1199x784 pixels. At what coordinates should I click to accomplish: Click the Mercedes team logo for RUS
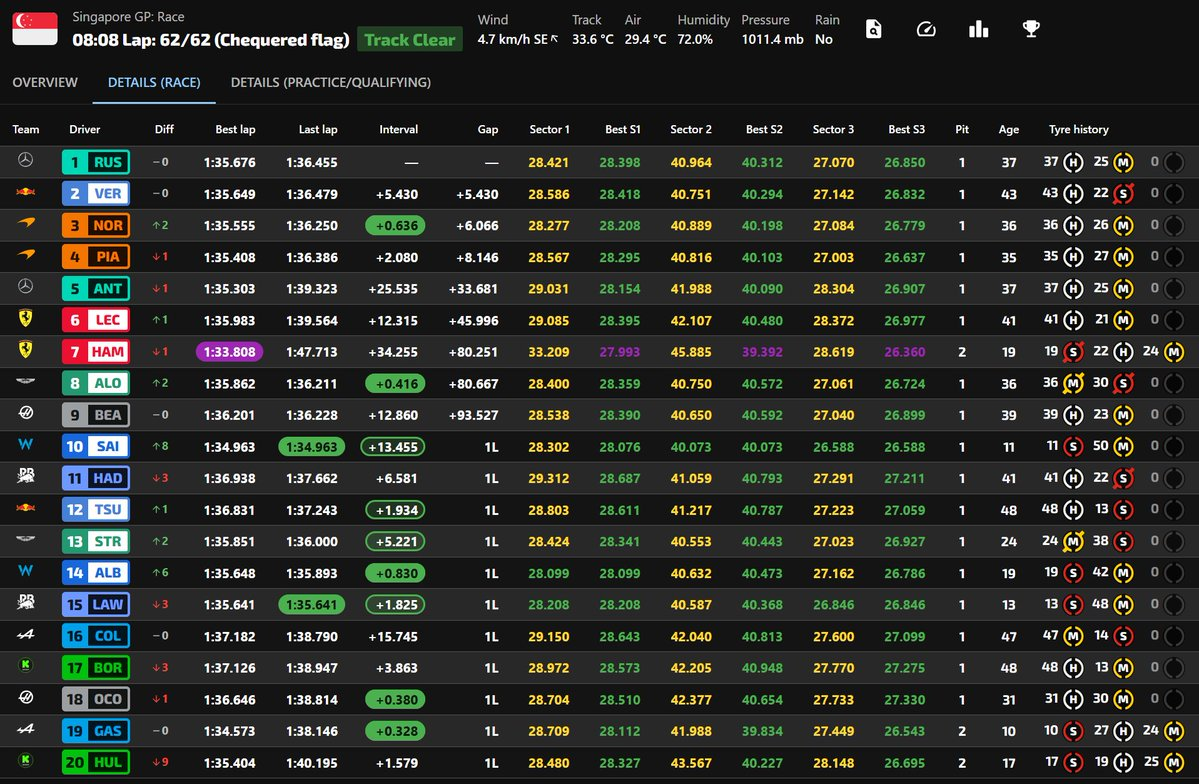click(26, 161)
